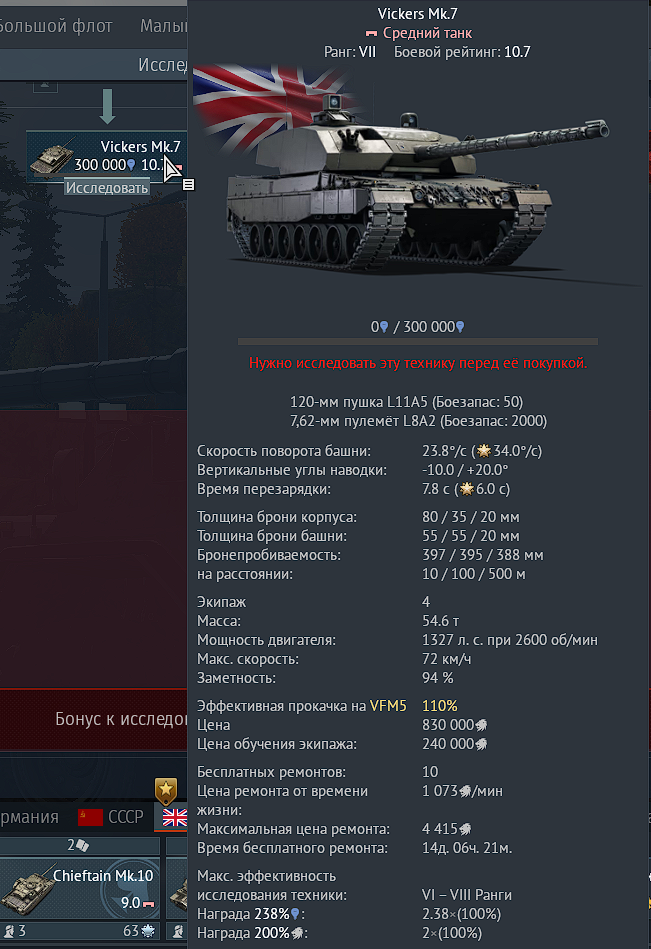Screen dimensions: 651x949
Task: Click the research points progress bar
Action: pyautogui.click(x=417, y=342)
